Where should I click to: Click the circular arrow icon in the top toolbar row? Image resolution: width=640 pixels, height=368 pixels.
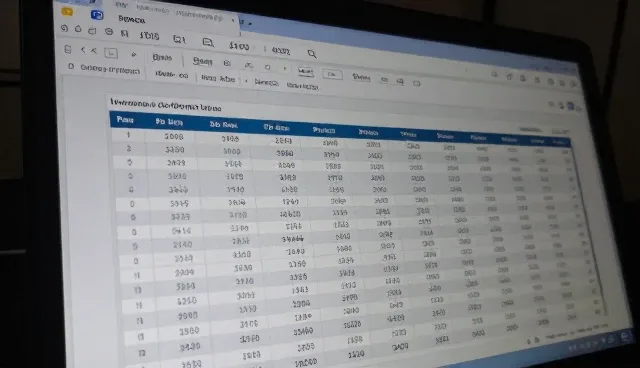[x=64, y=29]
